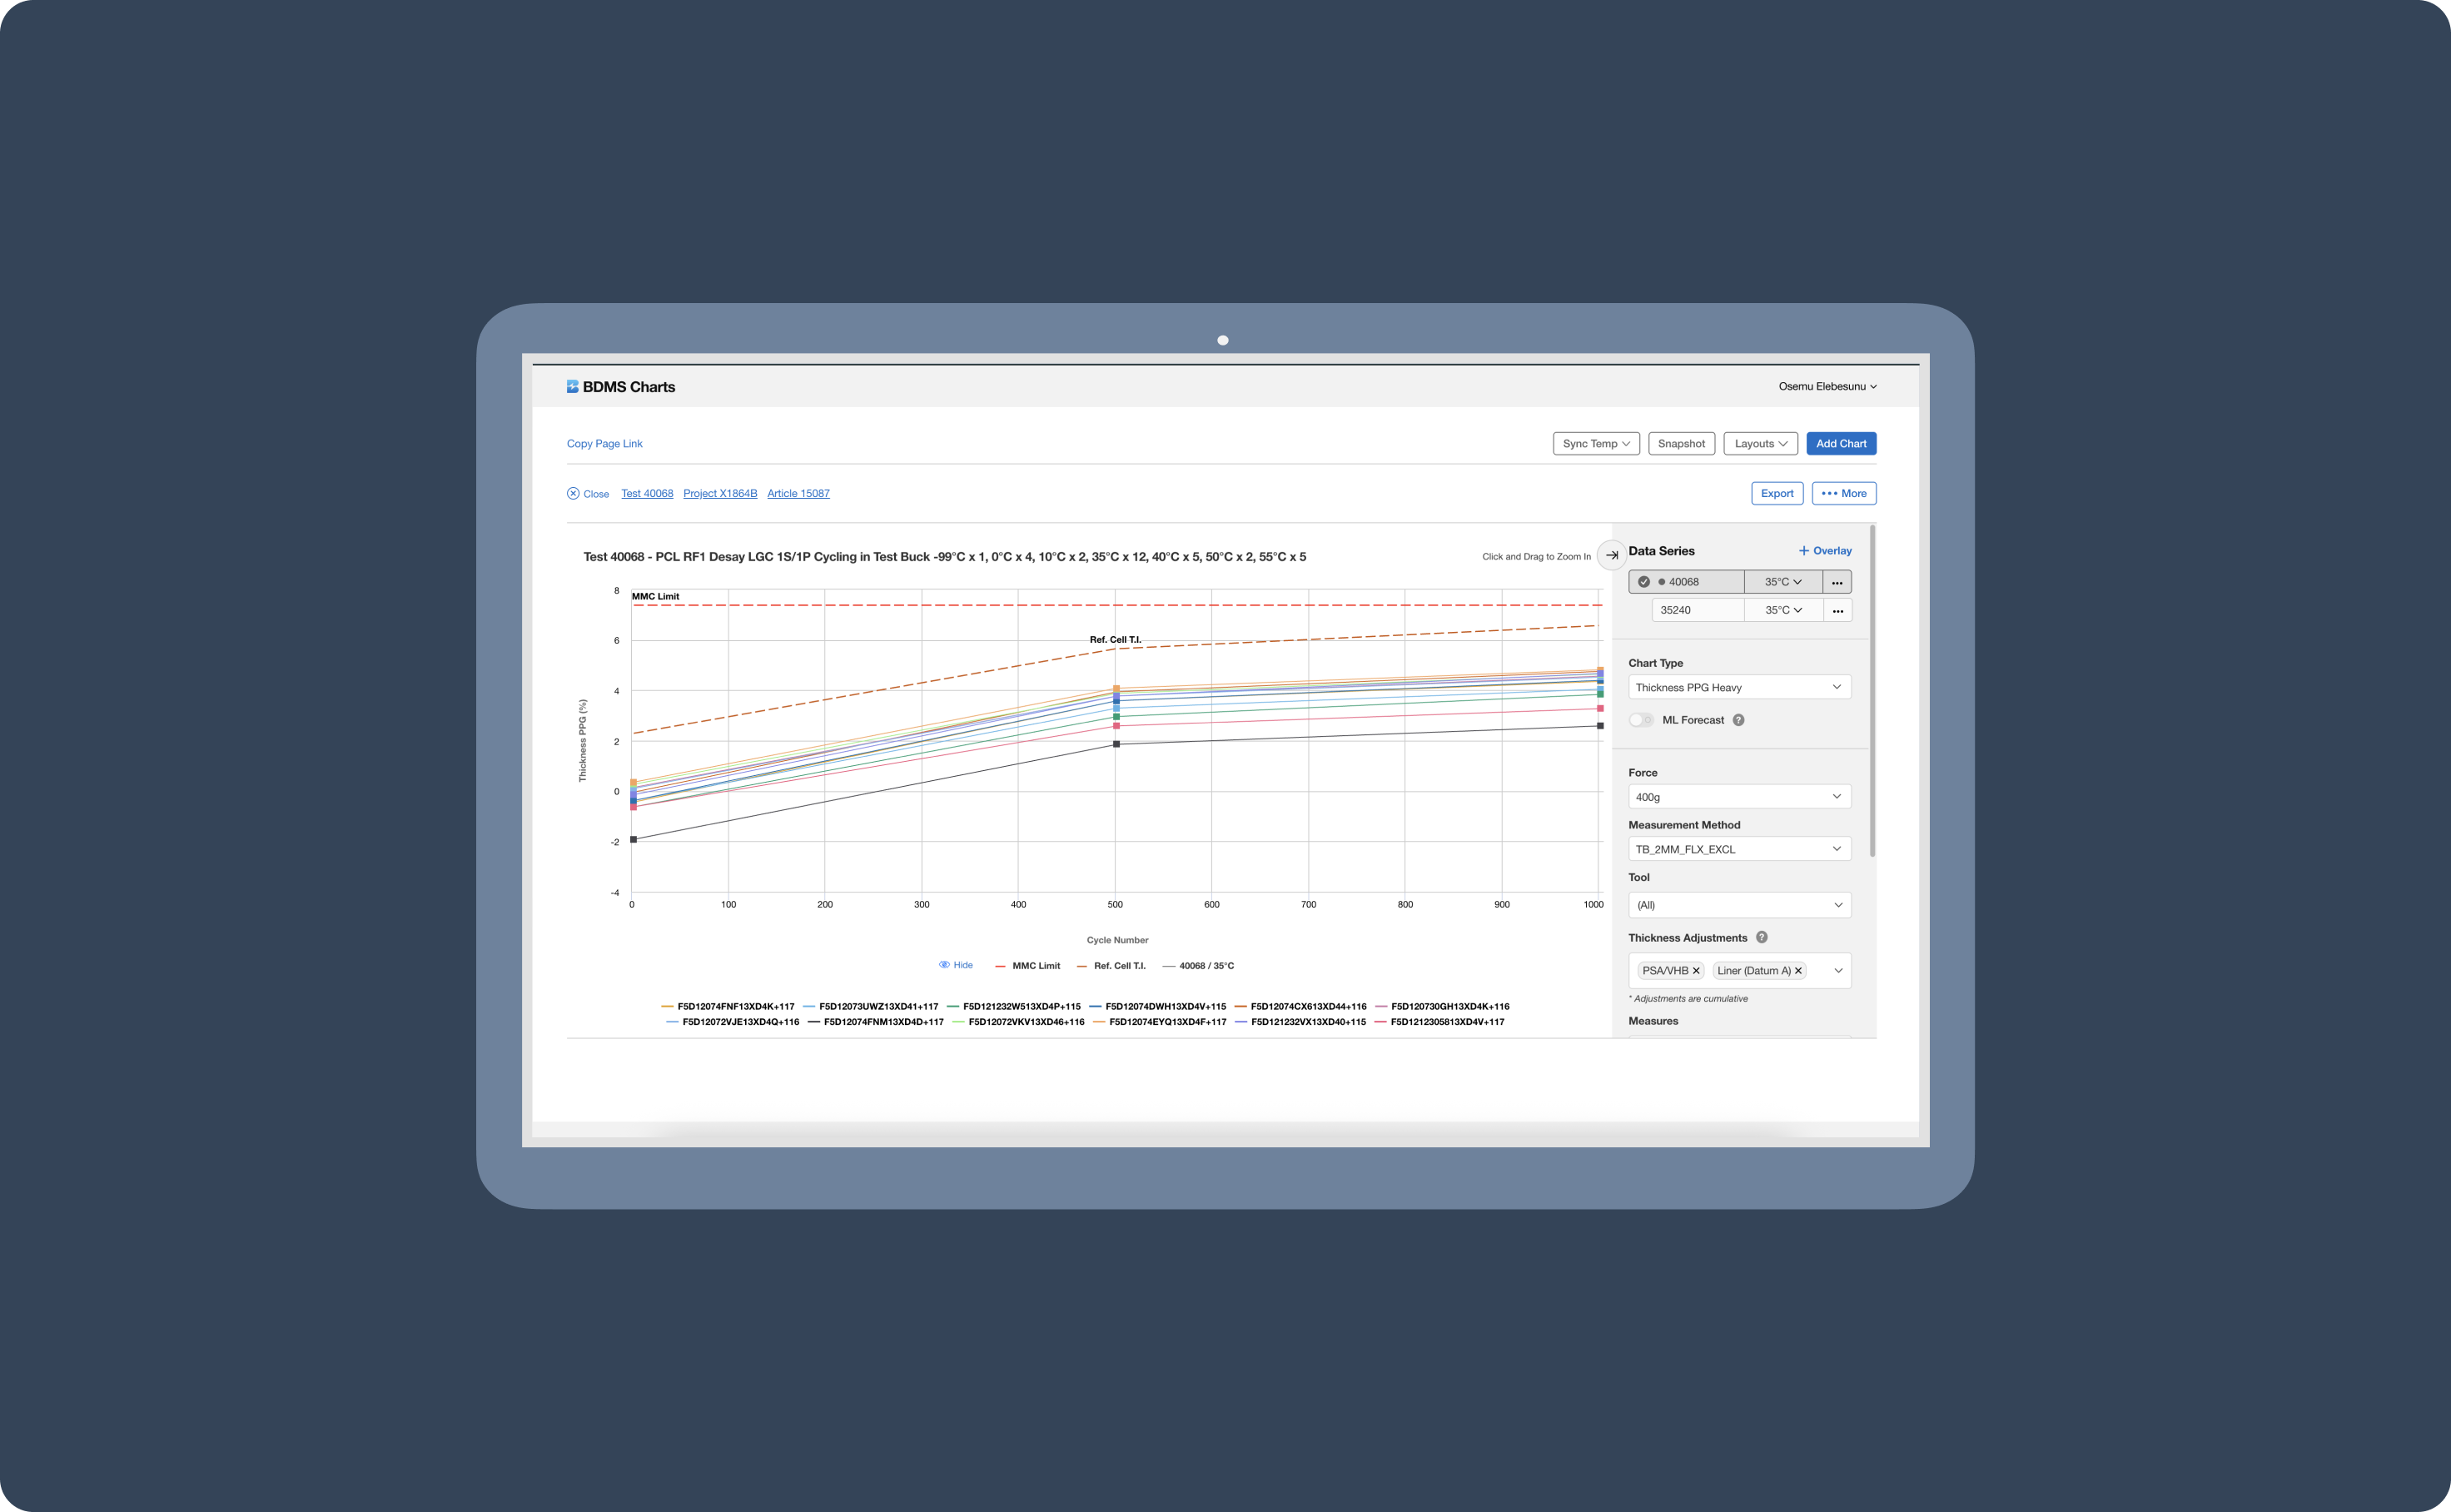Click the BDMS Charts logo icon
The width and height of the screenshot is (2451, 1512).
572,387
